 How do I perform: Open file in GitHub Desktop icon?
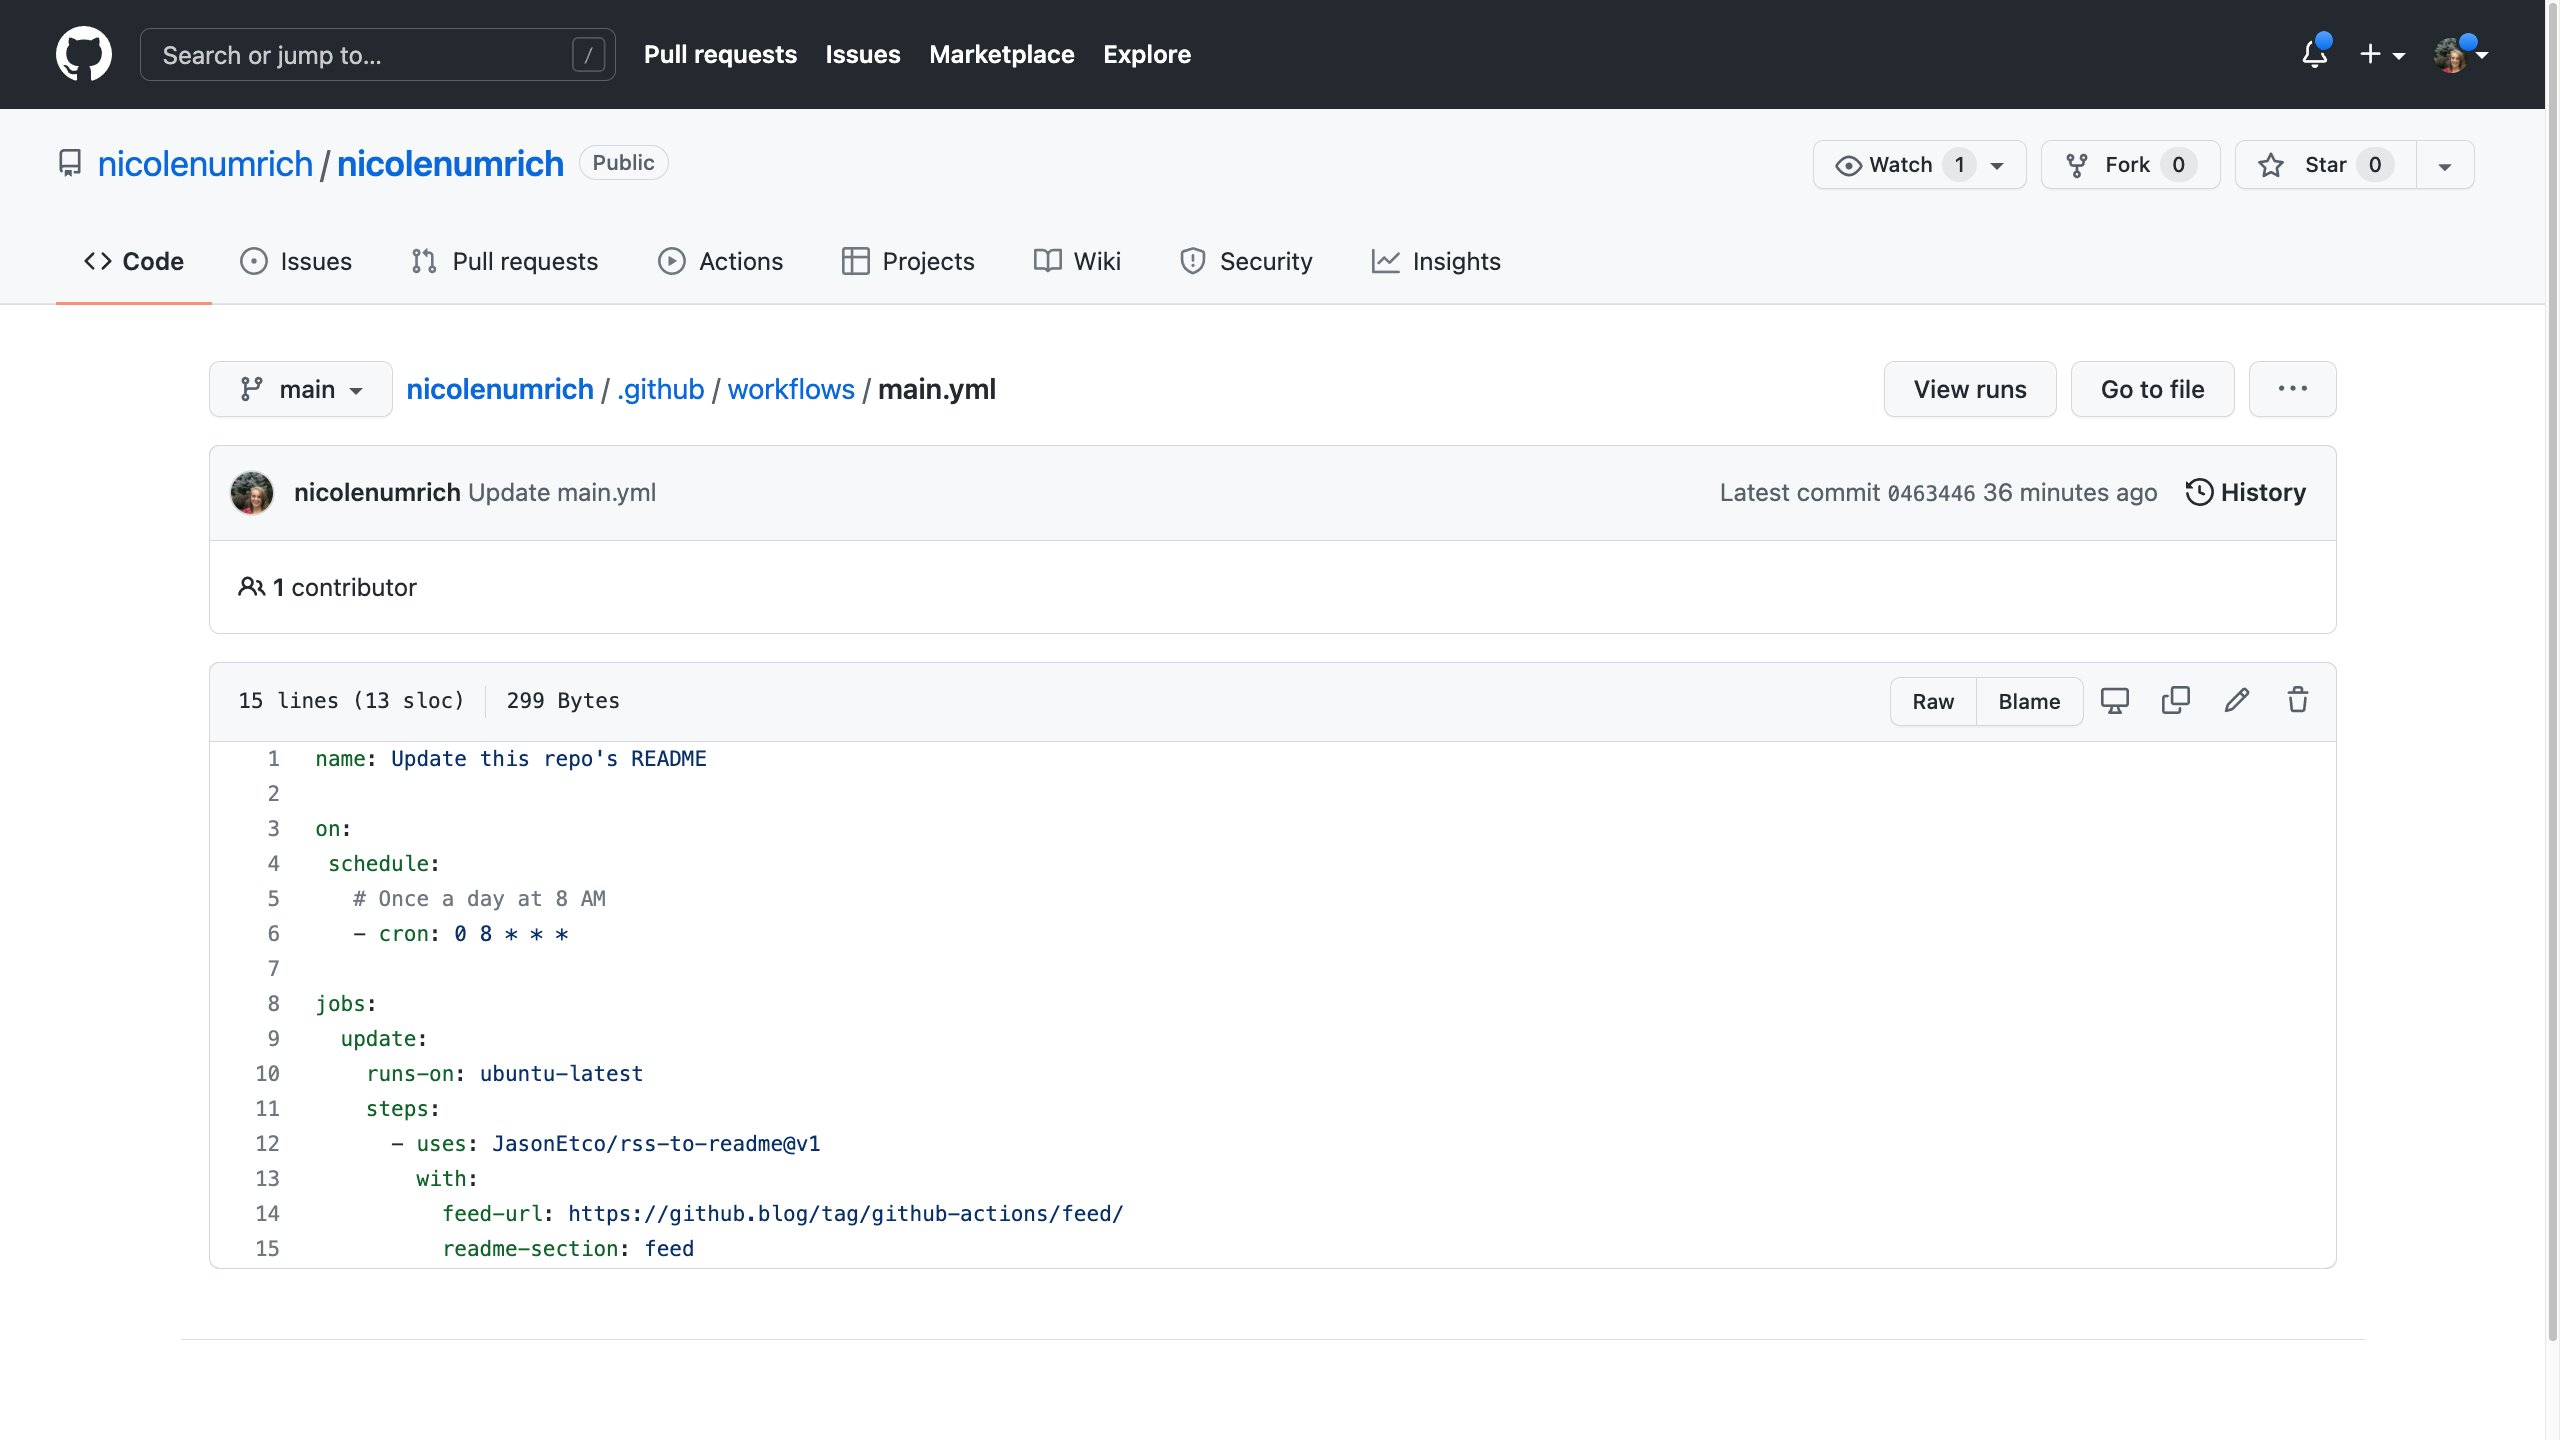[2114, 700]
